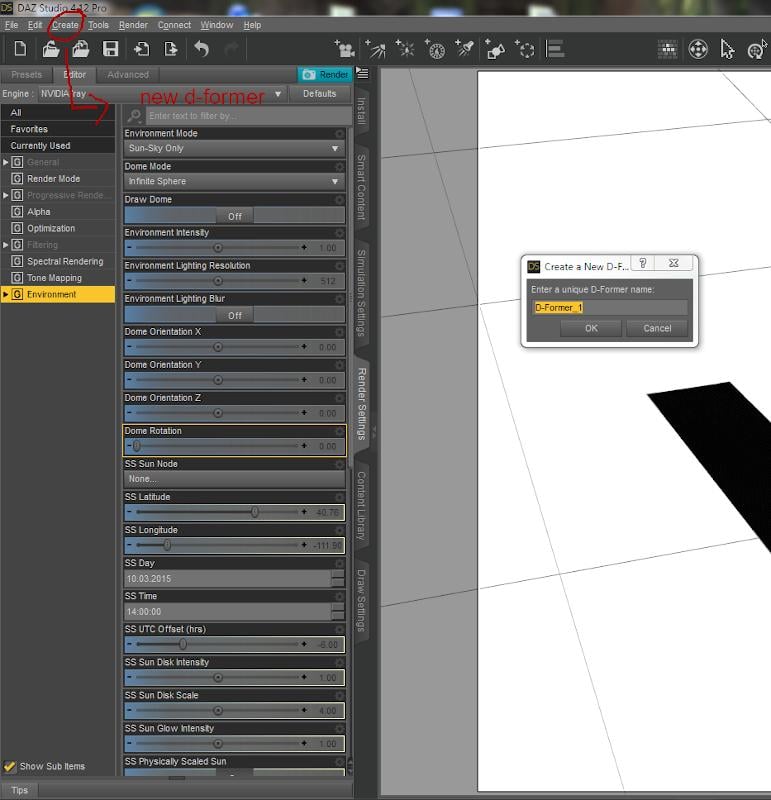Click the Import icon in toolbar
The width and height of the screenshot is (771, 800).
tap(141, 49)
